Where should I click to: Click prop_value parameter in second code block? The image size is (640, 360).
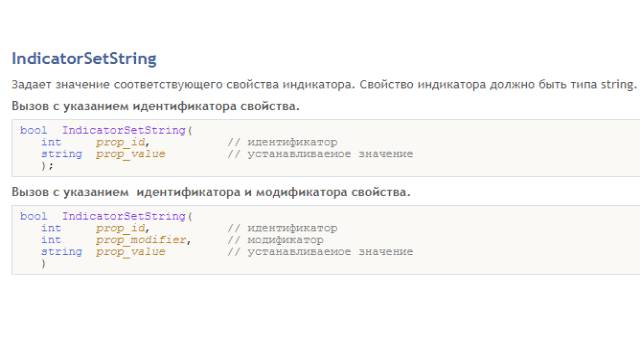(x=131, y=252)
